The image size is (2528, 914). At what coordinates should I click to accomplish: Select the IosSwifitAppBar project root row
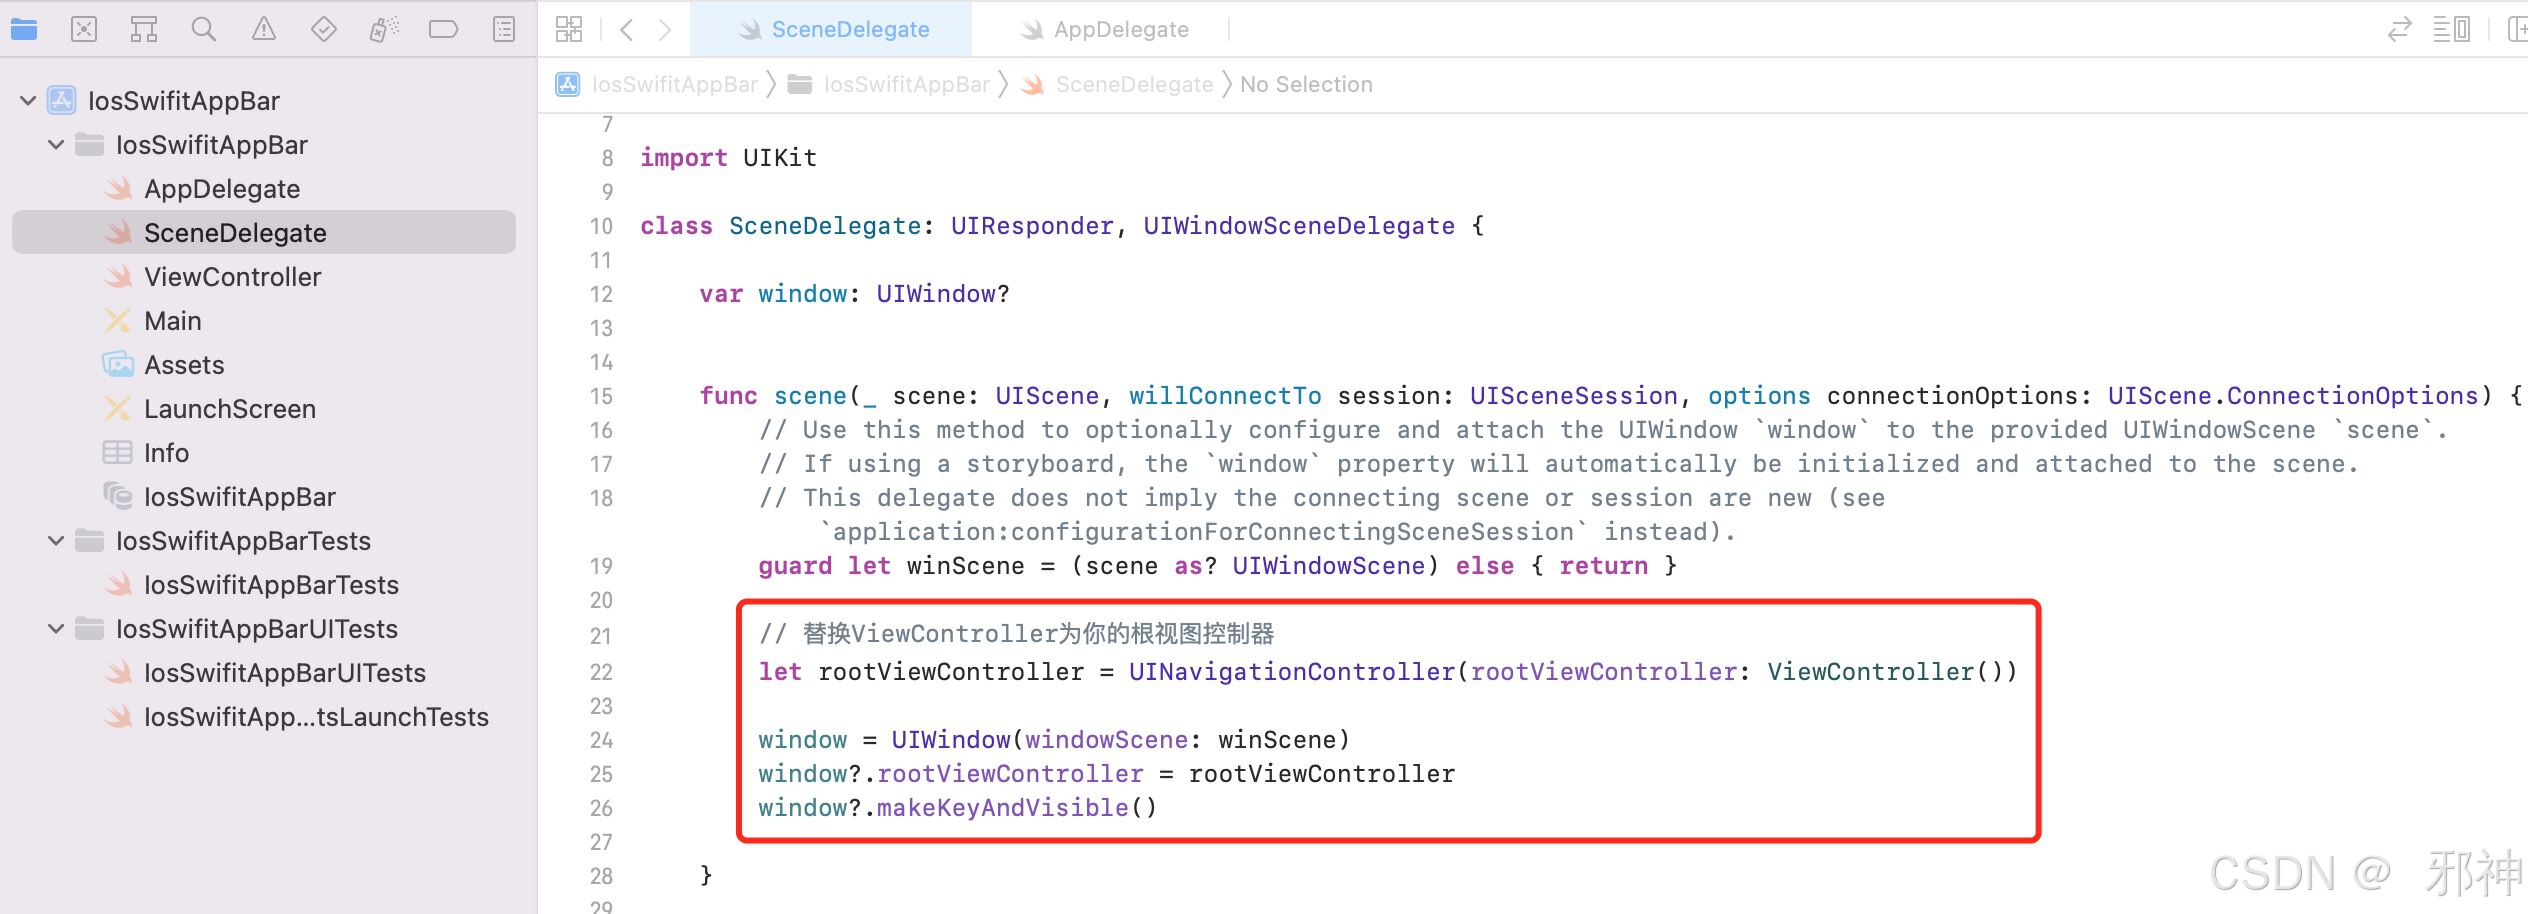(x=264, y=100)
